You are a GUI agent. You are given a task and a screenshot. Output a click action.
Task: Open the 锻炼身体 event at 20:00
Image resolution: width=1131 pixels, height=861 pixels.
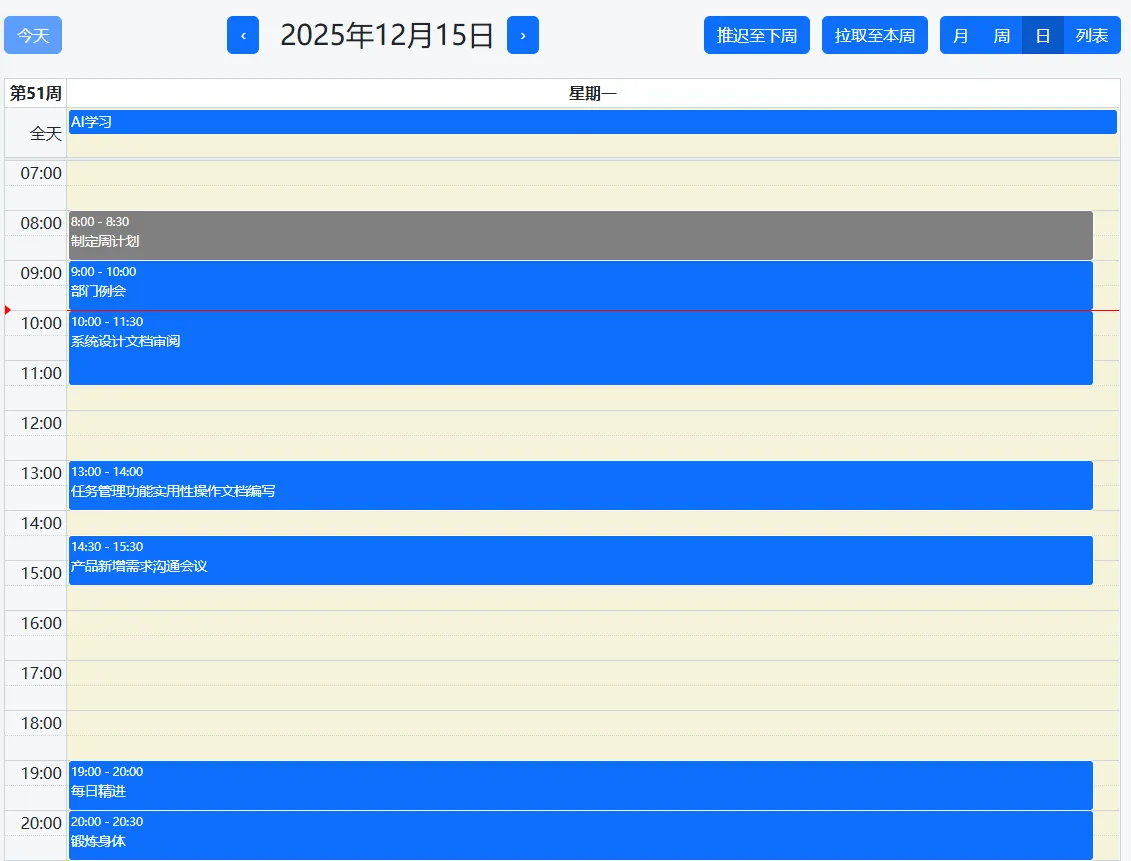click(580, 835)
